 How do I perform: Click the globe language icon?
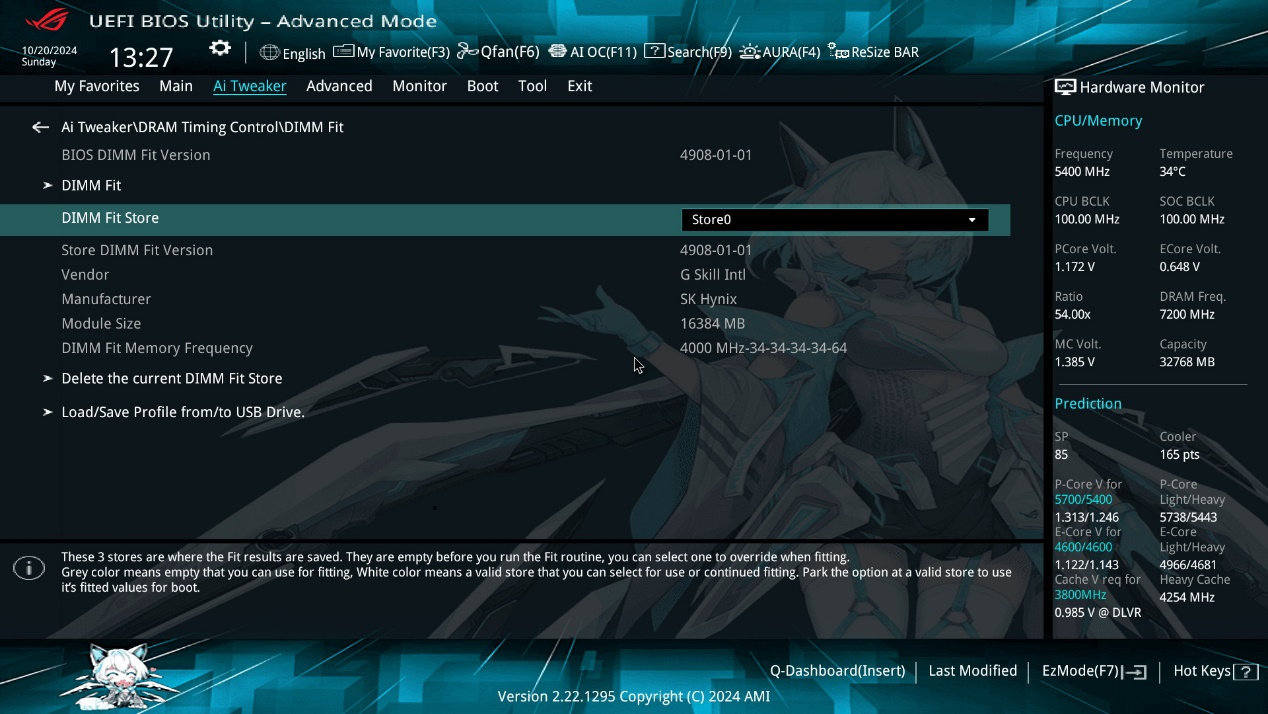[269, 53]
